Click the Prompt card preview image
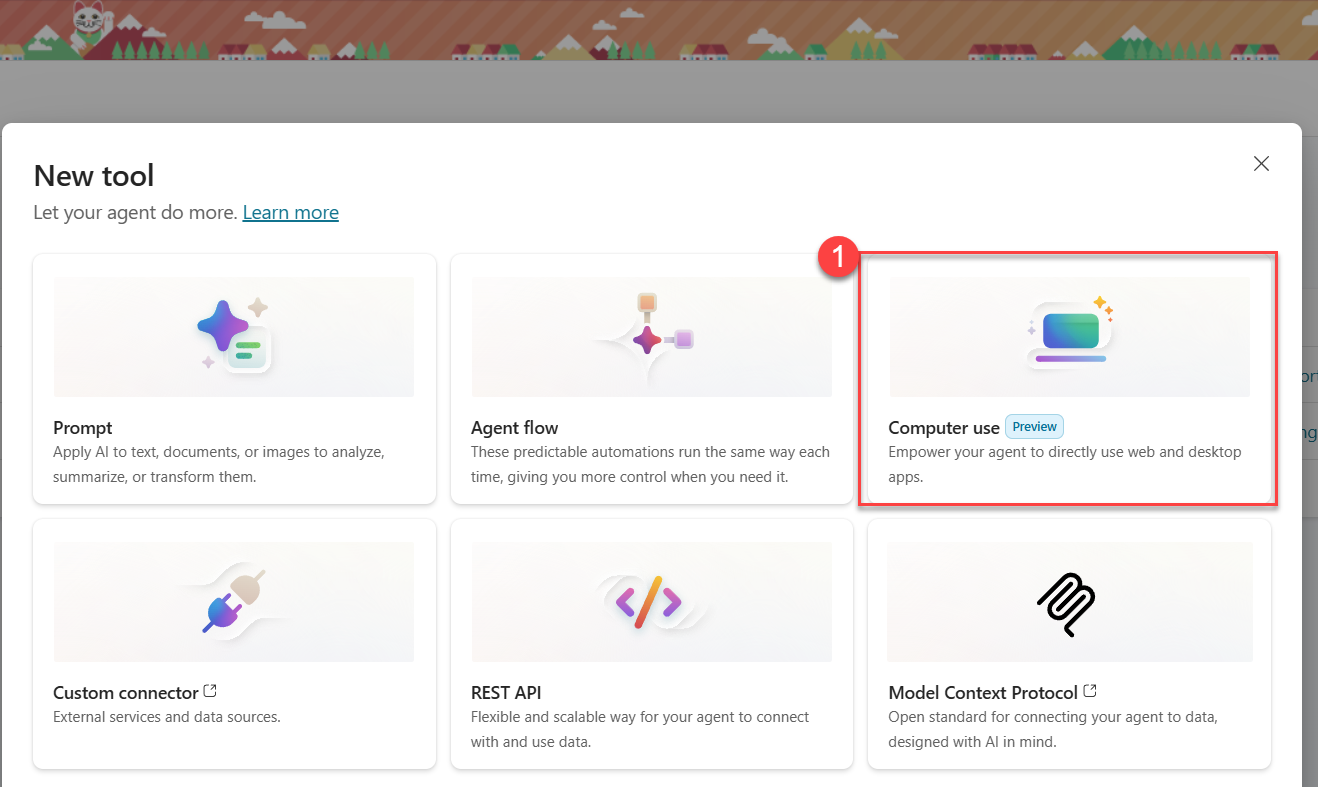 [234, 336]
